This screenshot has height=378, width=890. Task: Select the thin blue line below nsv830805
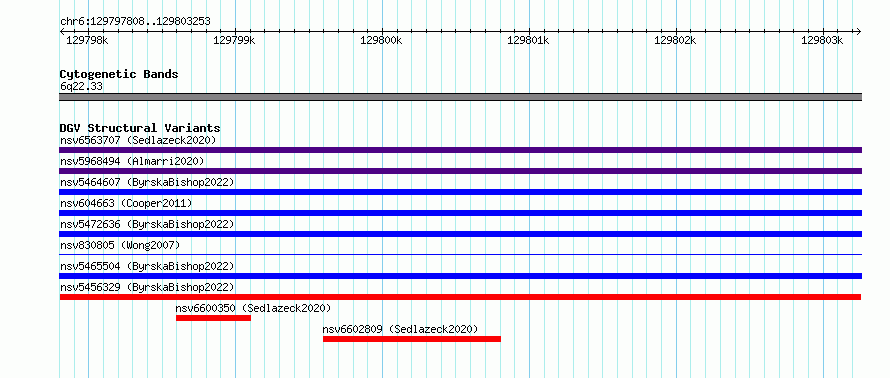[x=460, y=255]
